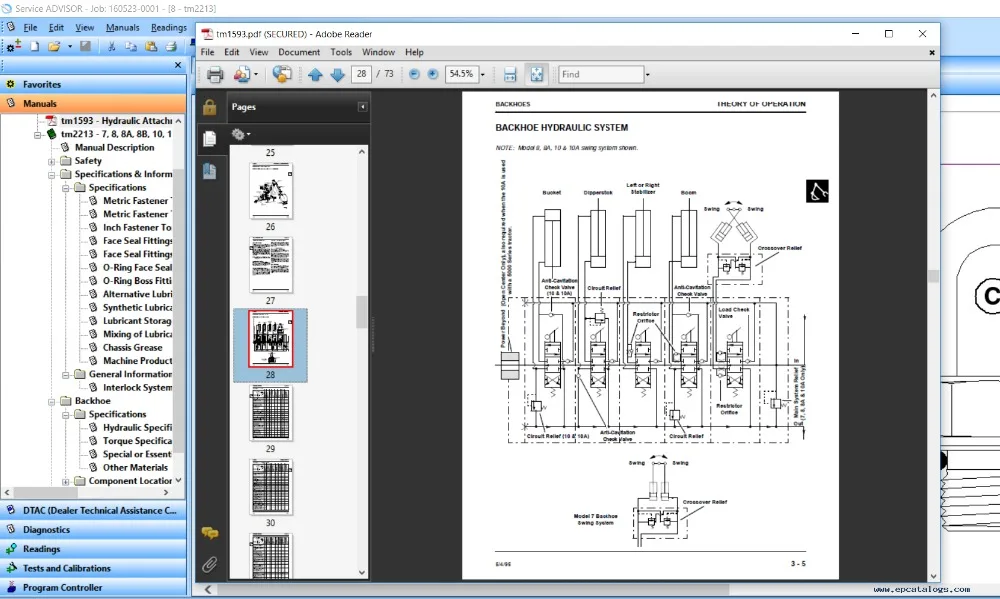Click the print icon in Adobe Reader toolbar

tap(215, 75)
